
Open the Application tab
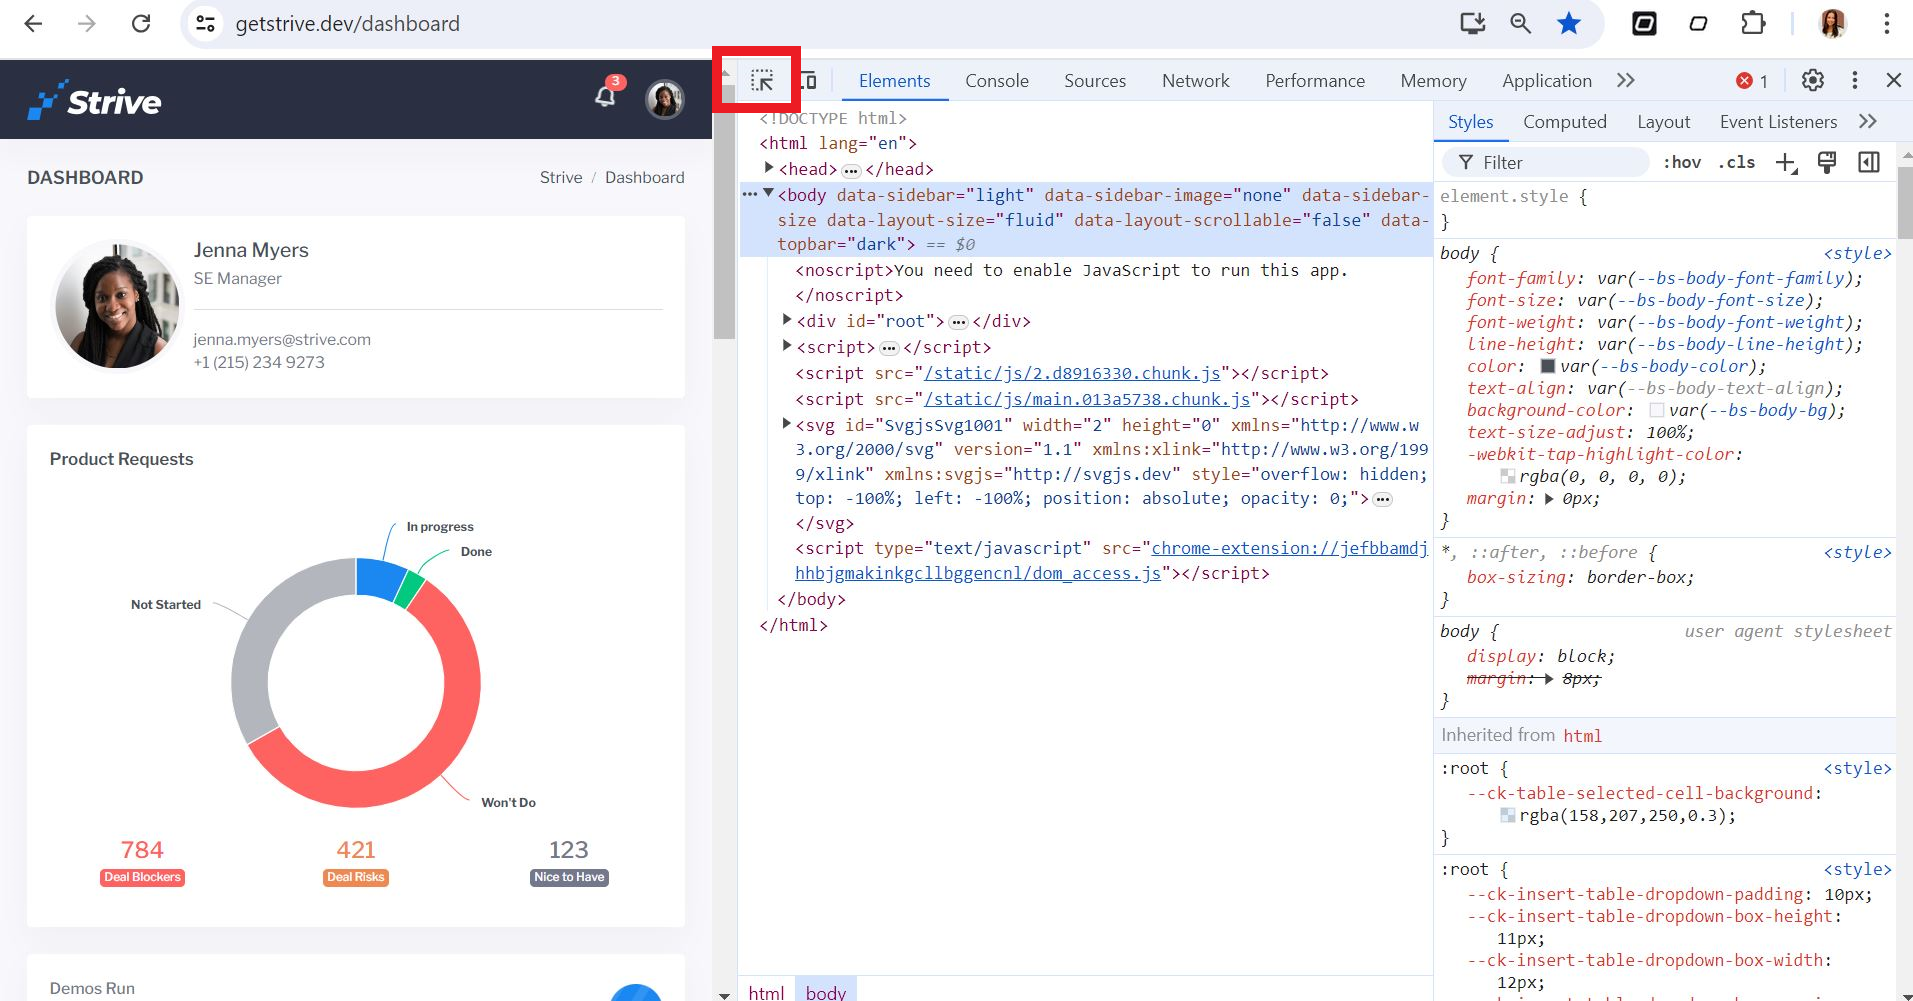tap(1546, 81)
